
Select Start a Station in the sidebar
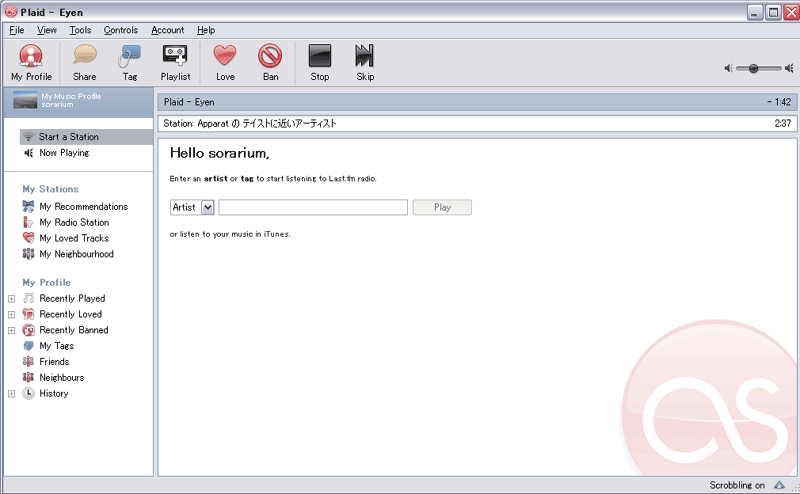(86, 137)
